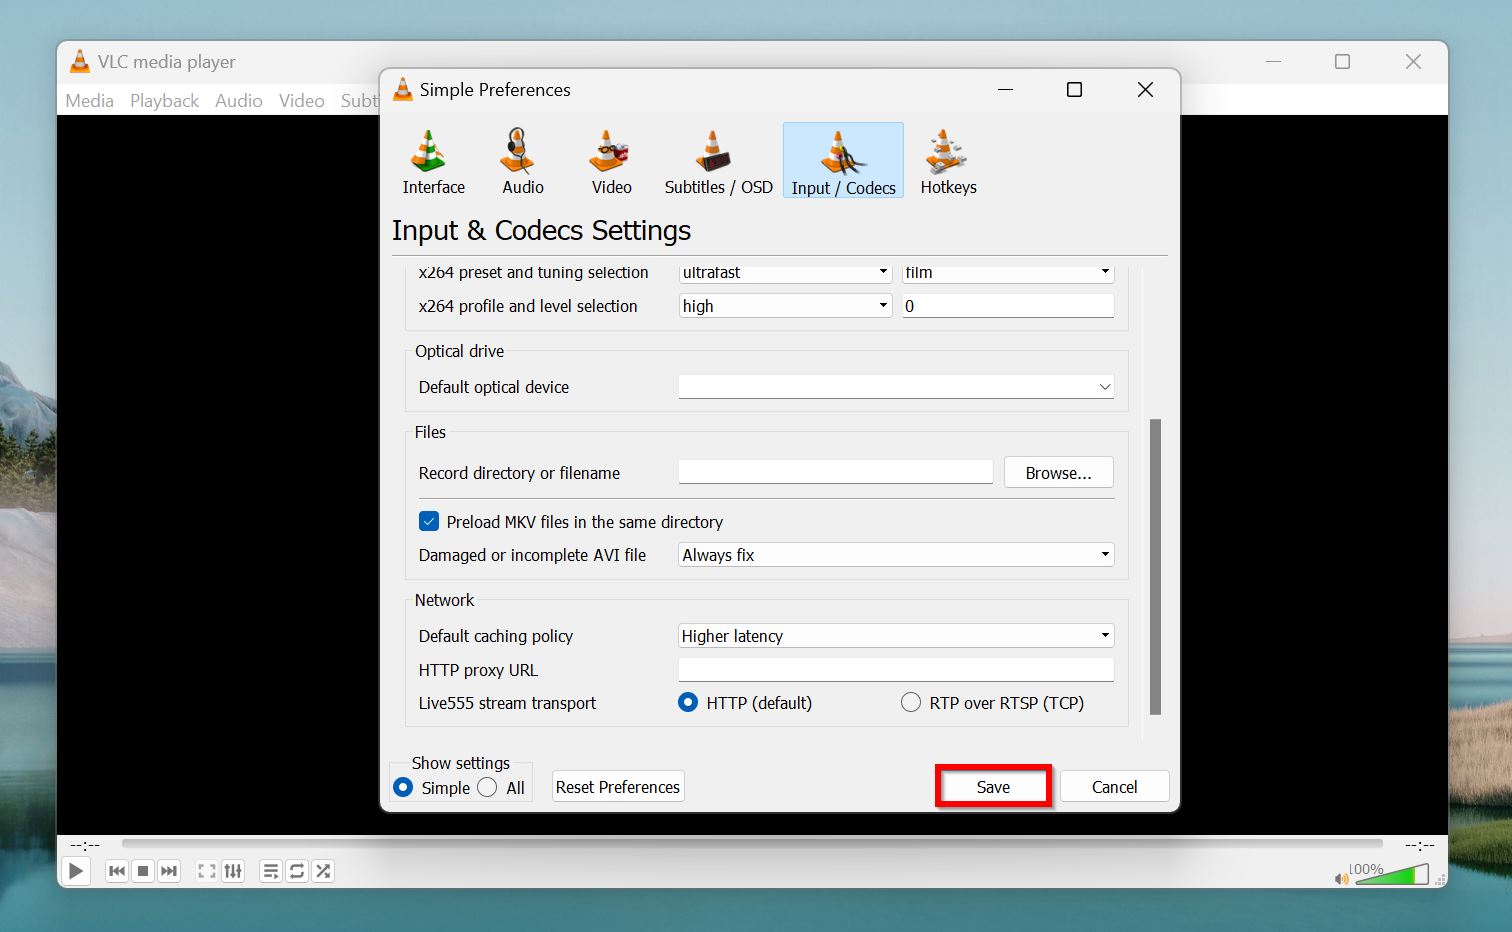
Task: Toggle the playlist icon
Action: click(x=271, y=871)
